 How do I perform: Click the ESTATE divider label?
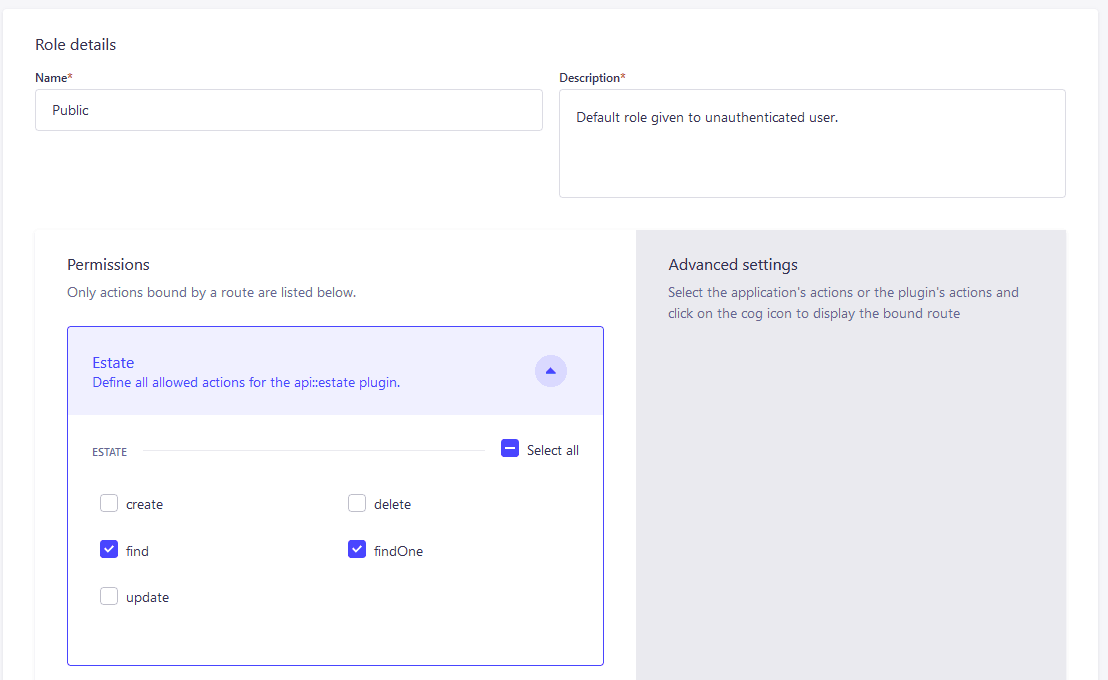(x=109, y=452)
